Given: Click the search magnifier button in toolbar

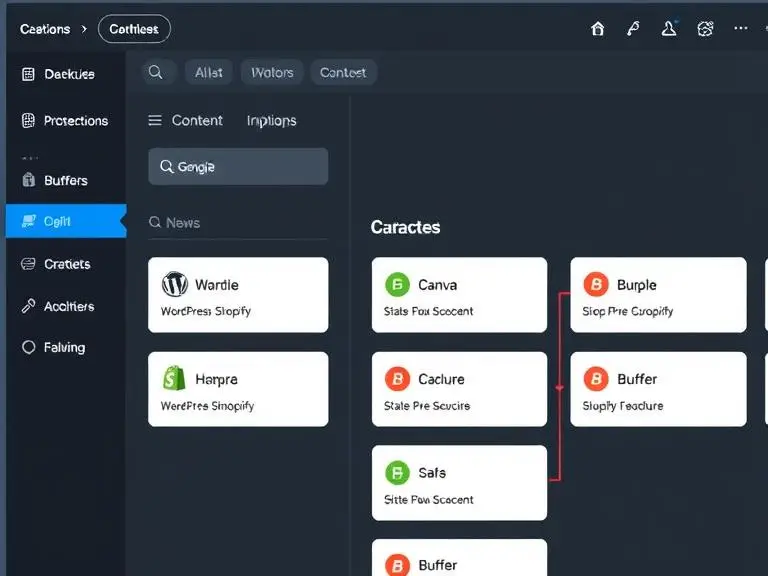Looking at the screenshot, I should [155, 72].
